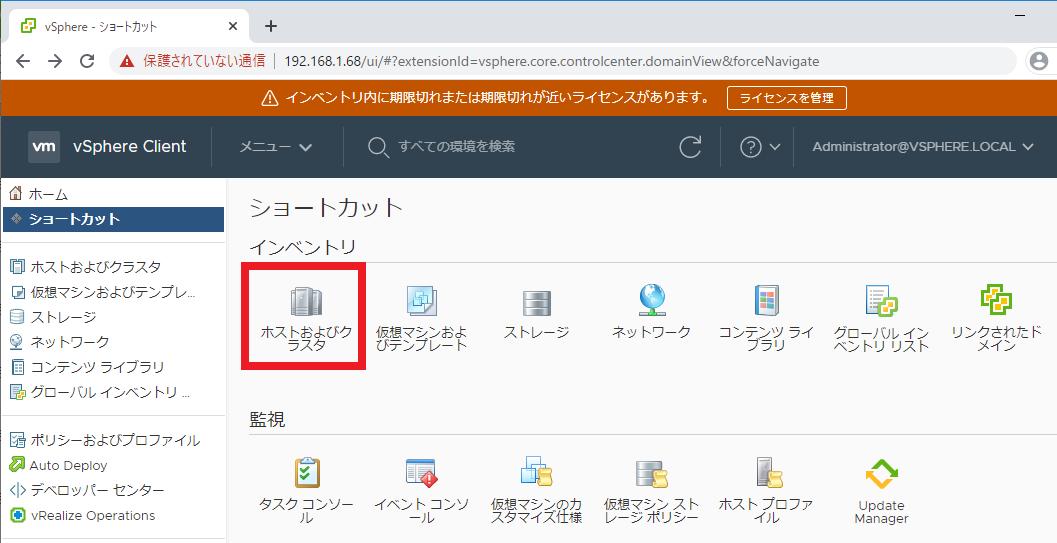
Task: Open the メニュー dropdown
Action: point(276,147)
